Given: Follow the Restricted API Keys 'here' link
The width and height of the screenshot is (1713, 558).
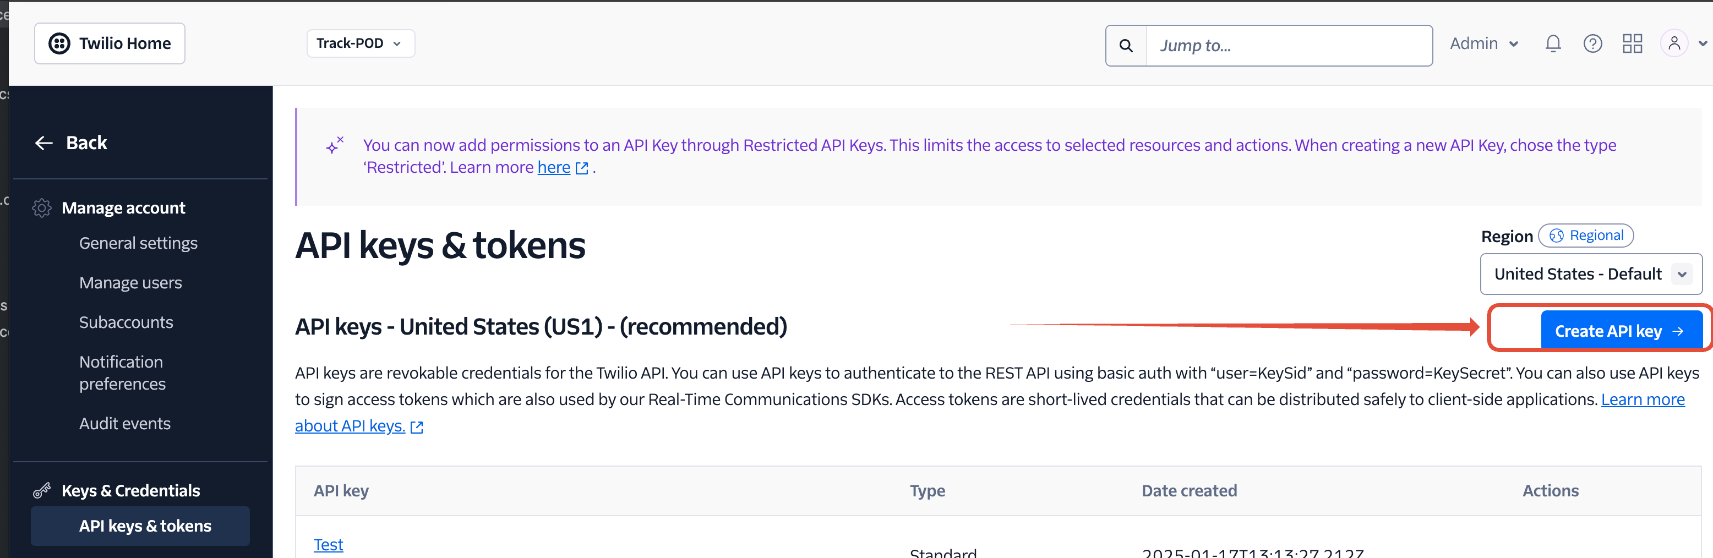Looking at the screenshot, I should point(554,168).
